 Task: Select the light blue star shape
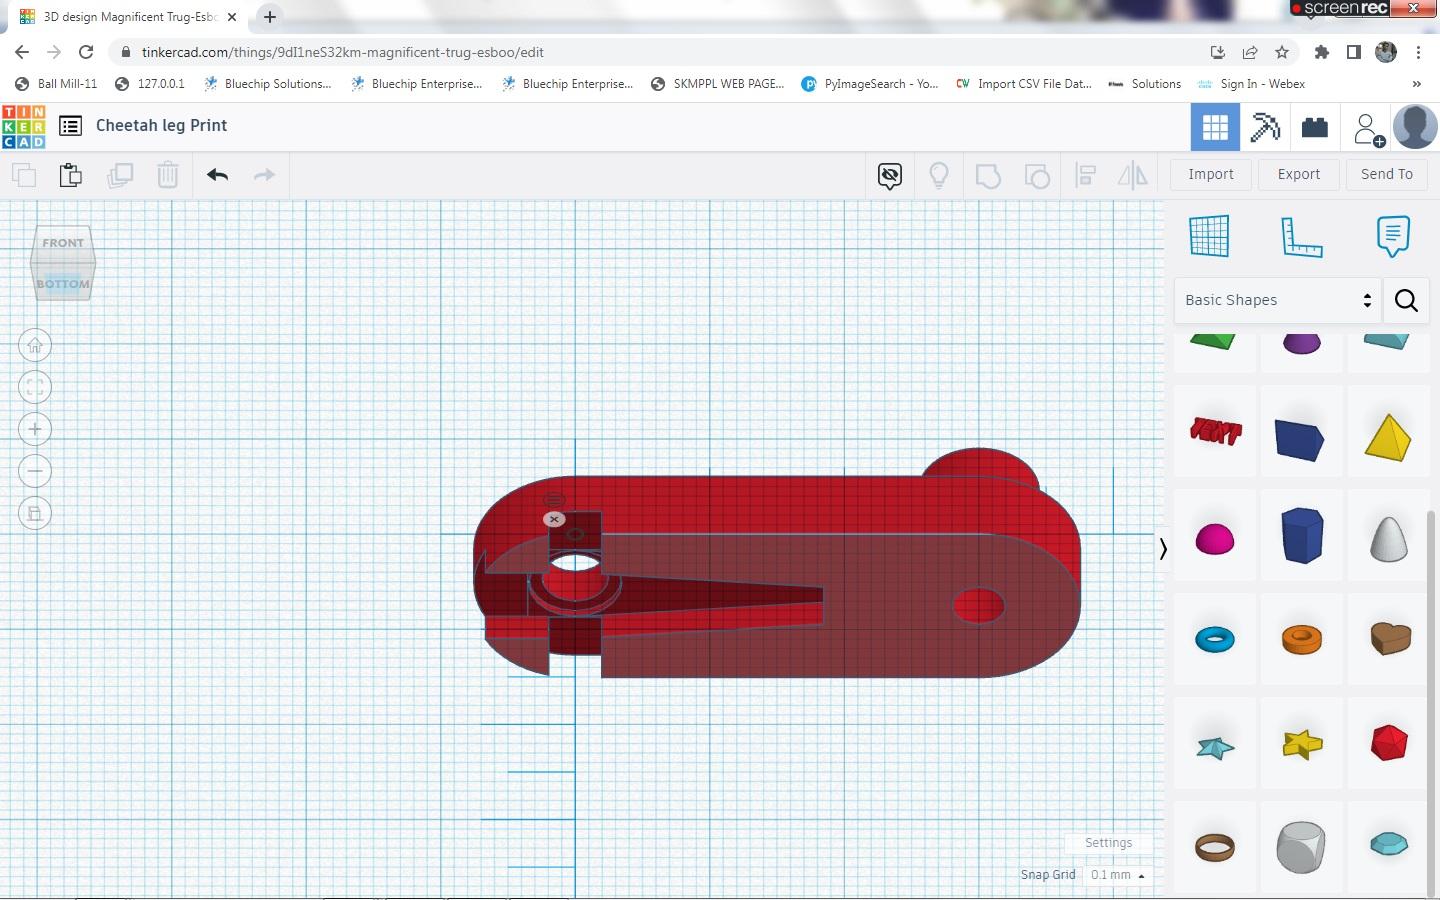[x=1215, y=747]
